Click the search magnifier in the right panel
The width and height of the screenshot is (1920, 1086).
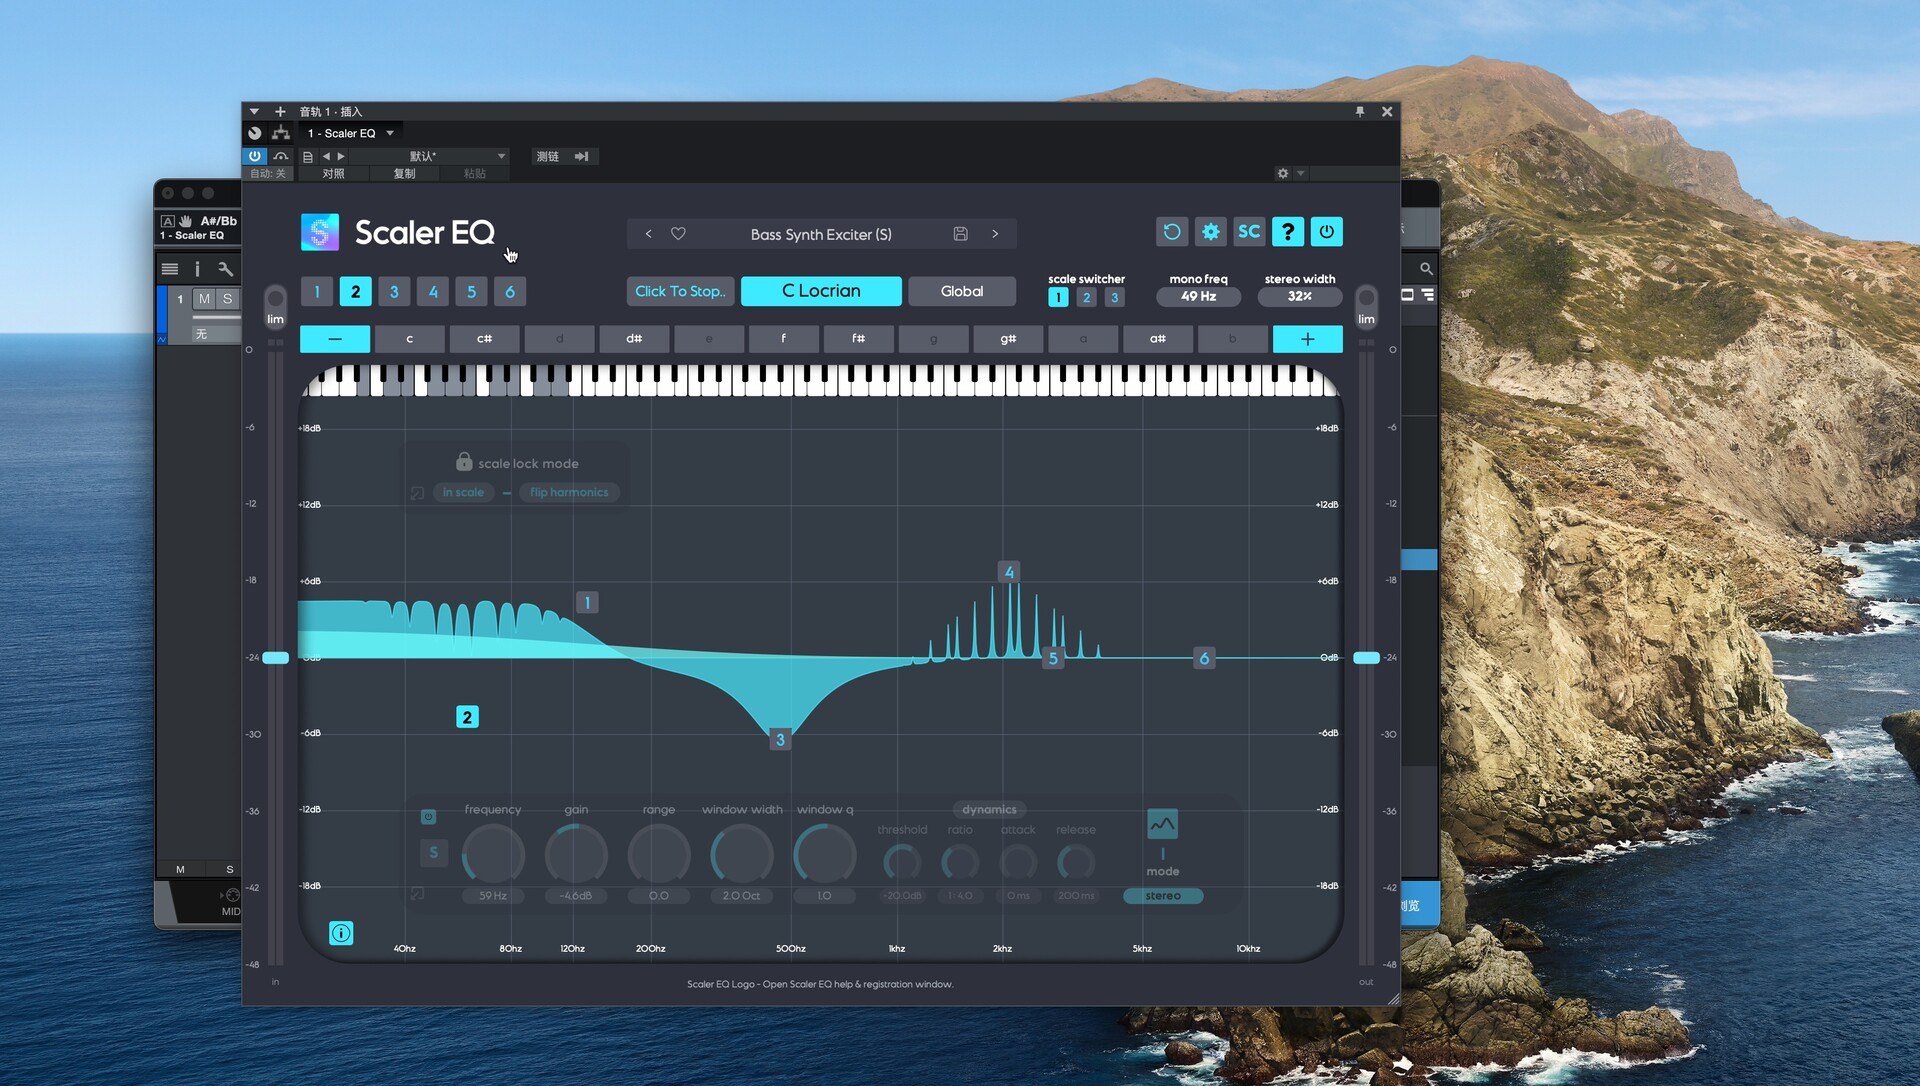click(1426, 269)
